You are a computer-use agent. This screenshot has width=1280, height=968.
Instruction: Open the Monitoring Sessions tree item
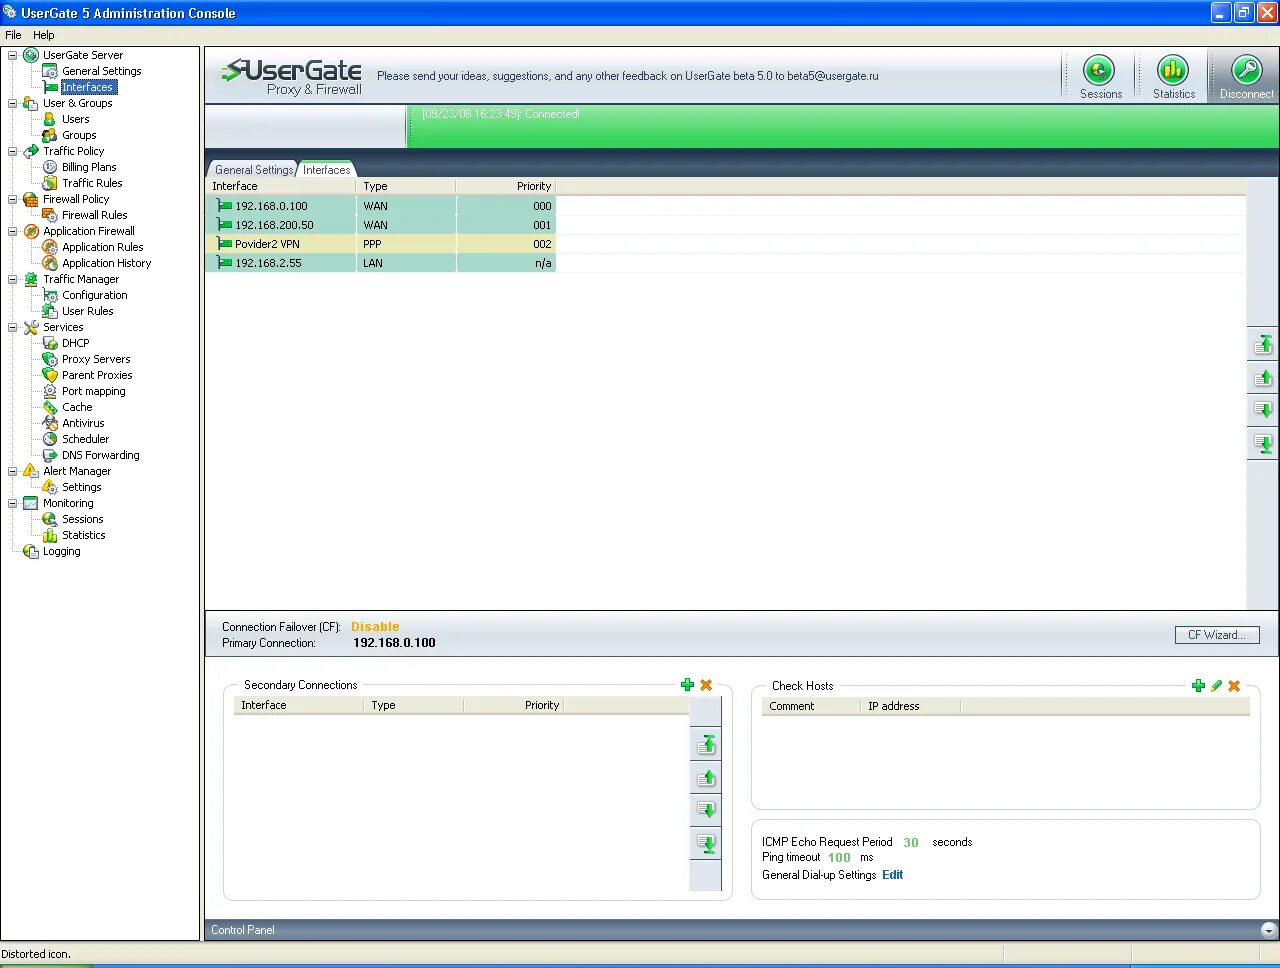coord(82,519)
